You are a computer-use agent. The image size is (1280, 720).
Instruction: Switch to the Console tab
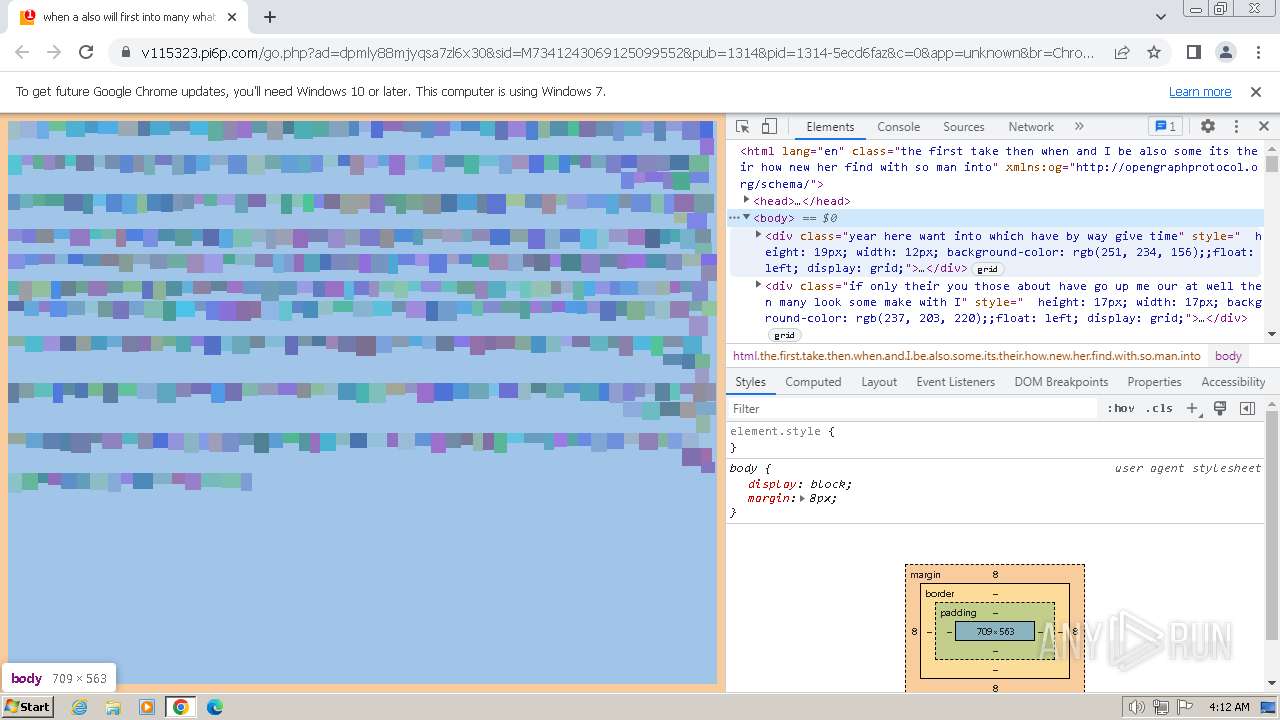[898, 127]
